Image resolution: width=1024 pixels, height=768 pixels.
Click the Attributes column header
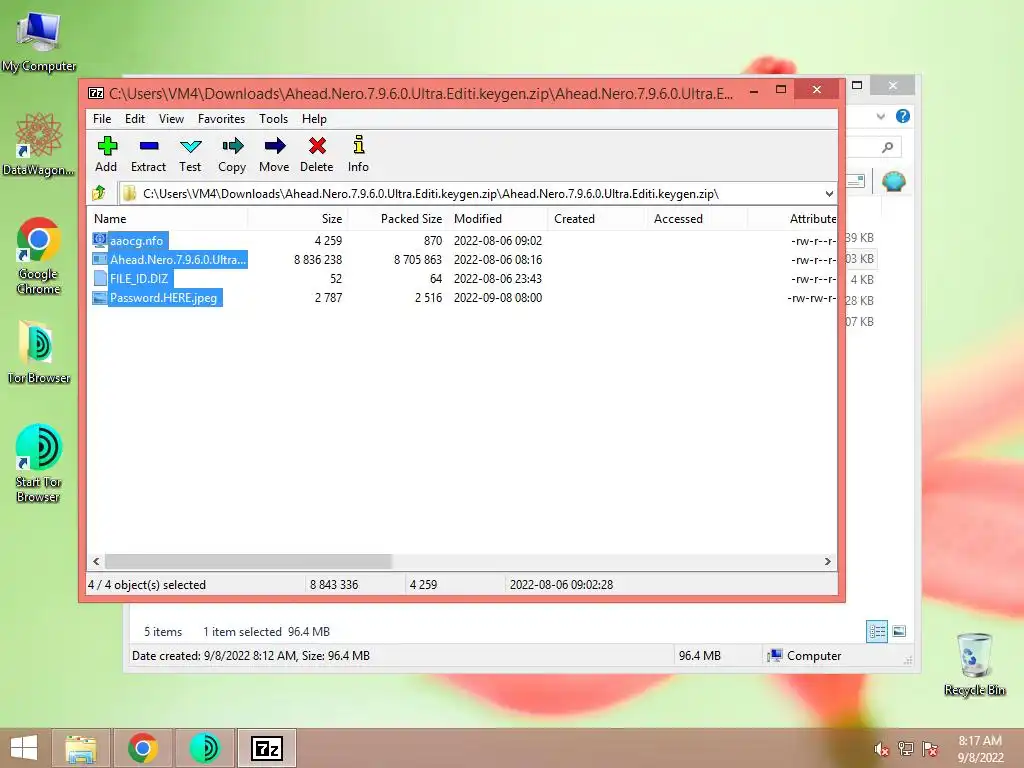coord(812,219)
